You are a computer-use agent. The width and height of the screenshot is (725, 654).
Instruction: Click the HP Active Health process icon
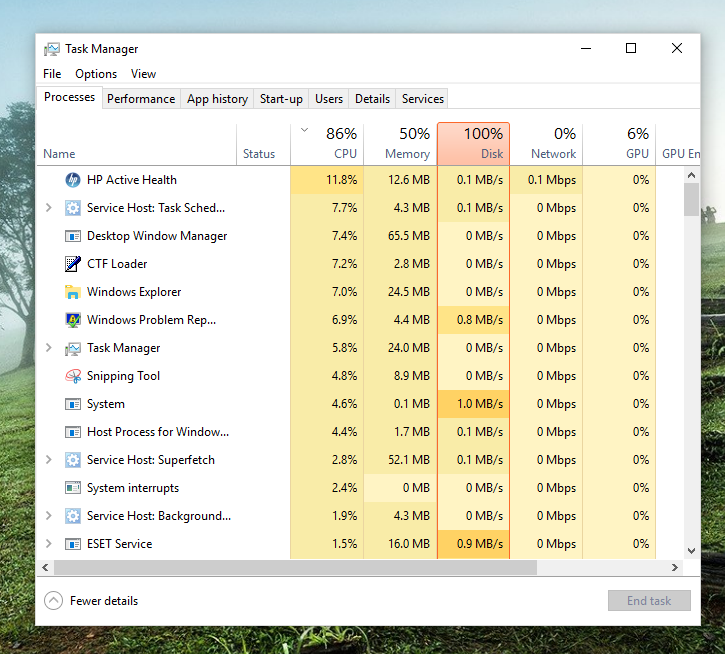[x=73, y=180]
